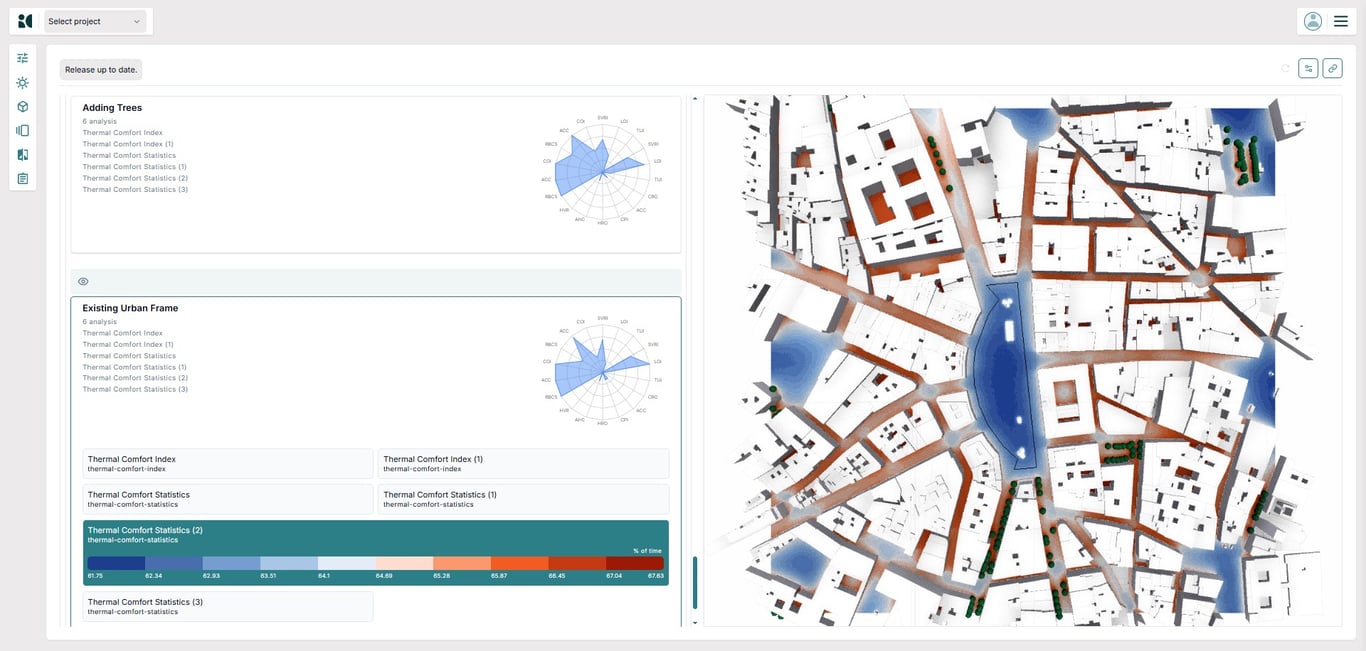1366x651 pixels.
Task: Click the blue central plaza on the map
Action: (x=1005, y=375)
